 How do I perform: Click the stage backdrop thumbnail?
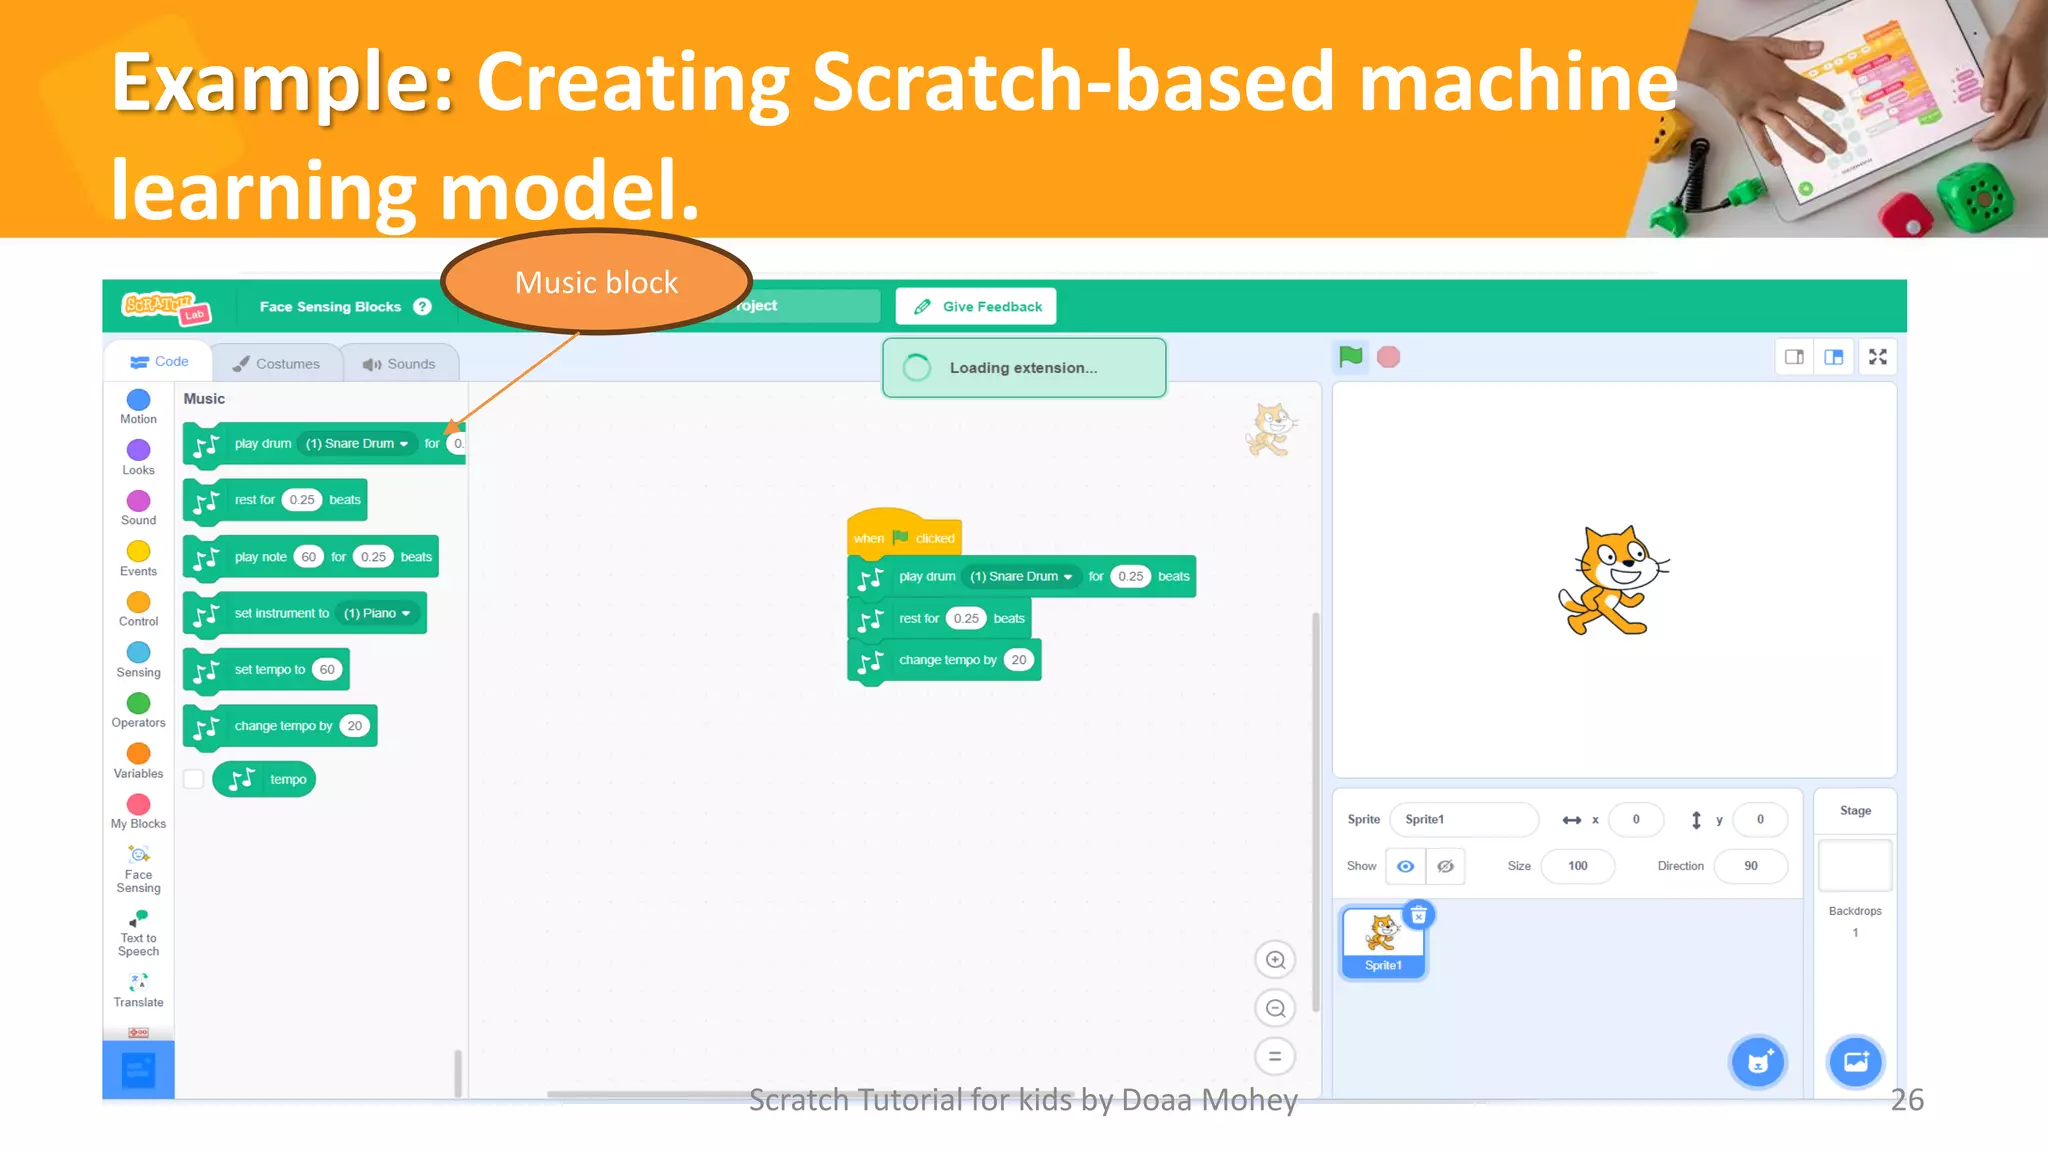click(1855, 865)
